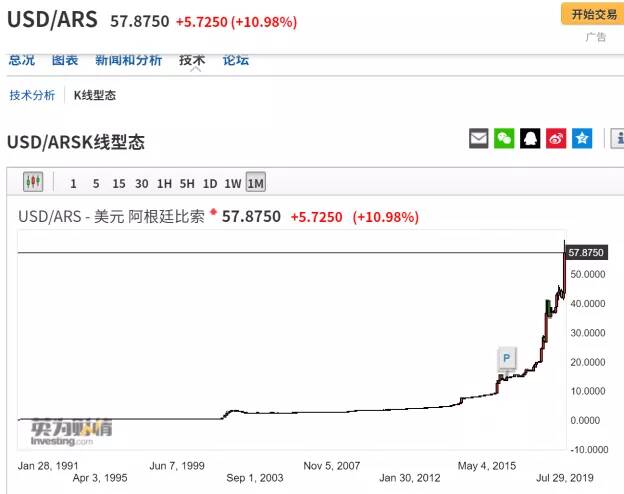The width and height of the screenshot is (624, 494).
Task: Select the 1 minute timeframe
Action: tap(73, 184)
